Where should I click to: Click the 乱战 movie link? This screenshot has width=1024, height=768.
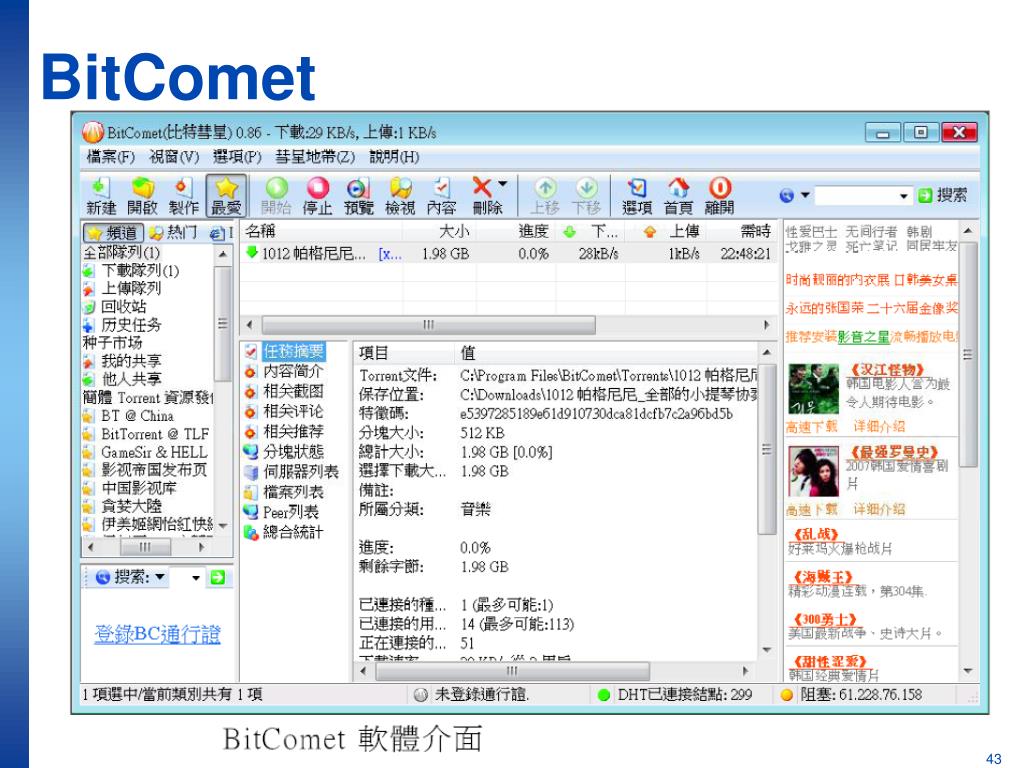pos(816,534)
